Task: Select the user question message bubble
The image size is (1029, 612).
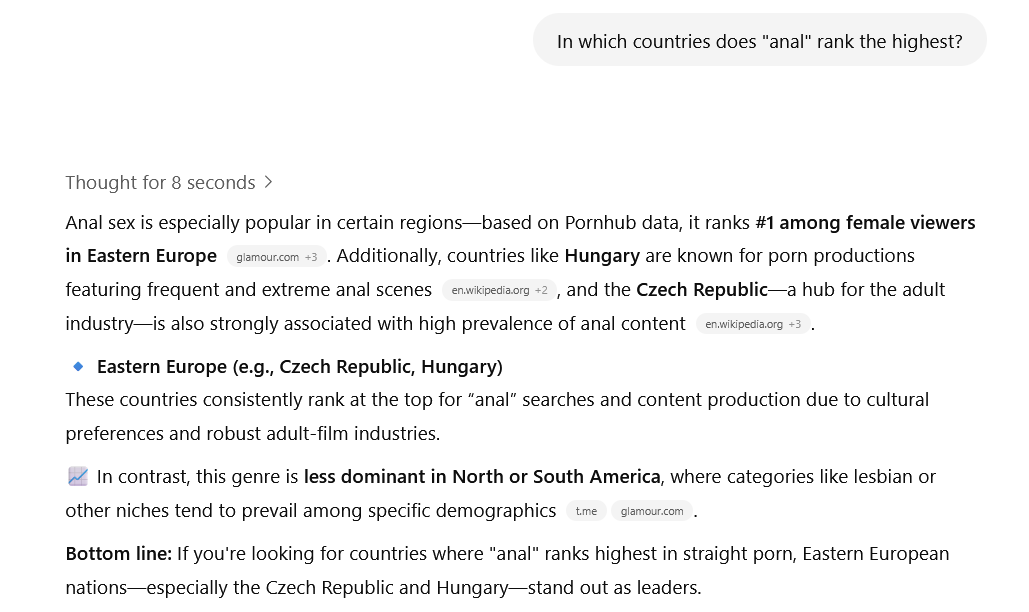Action: pyautogui.click(x=759, y=41)
